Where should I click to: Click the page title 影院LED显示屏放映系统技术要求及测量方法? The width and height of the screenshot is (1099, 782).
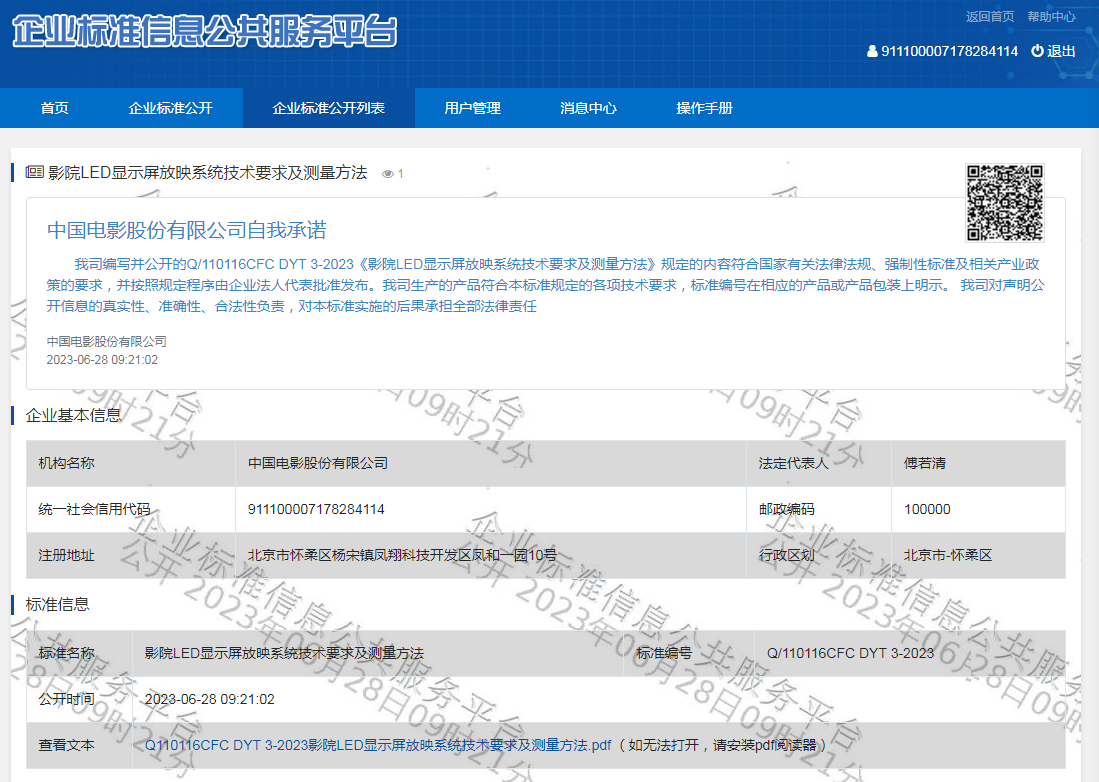[x=207, y=172]
